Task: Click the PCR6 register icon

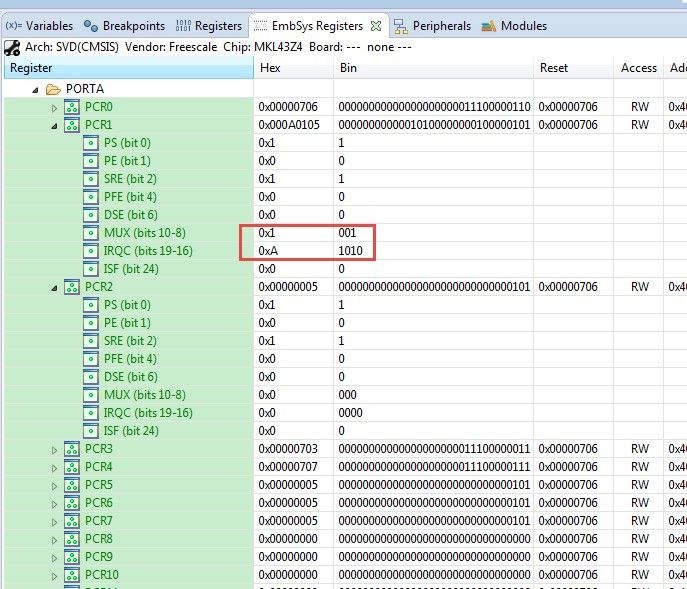Action: pyautogui.click(x=72, y=503)
